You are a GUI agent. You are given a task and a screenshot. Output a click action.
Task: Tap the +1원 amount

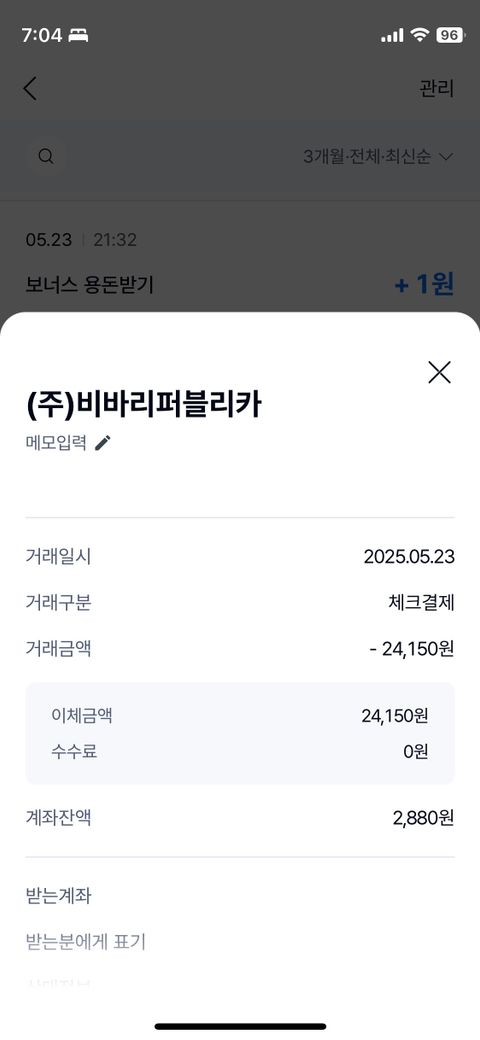pos(424,285)
